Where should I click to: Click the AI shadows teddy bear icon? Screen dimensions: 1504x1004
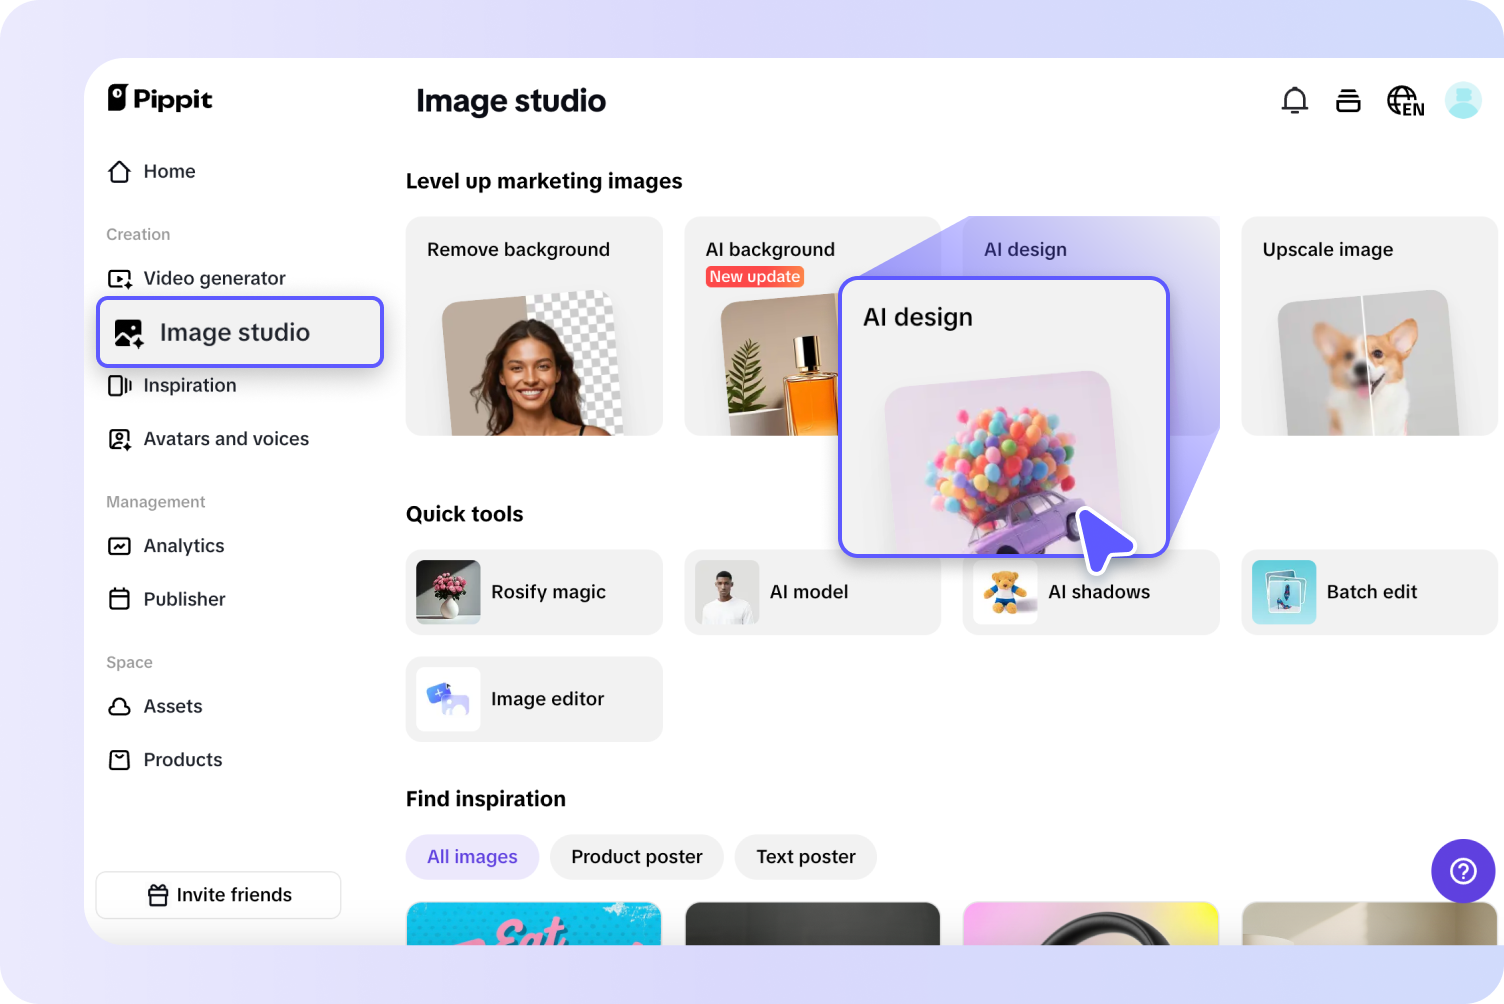click(1004, 592)
